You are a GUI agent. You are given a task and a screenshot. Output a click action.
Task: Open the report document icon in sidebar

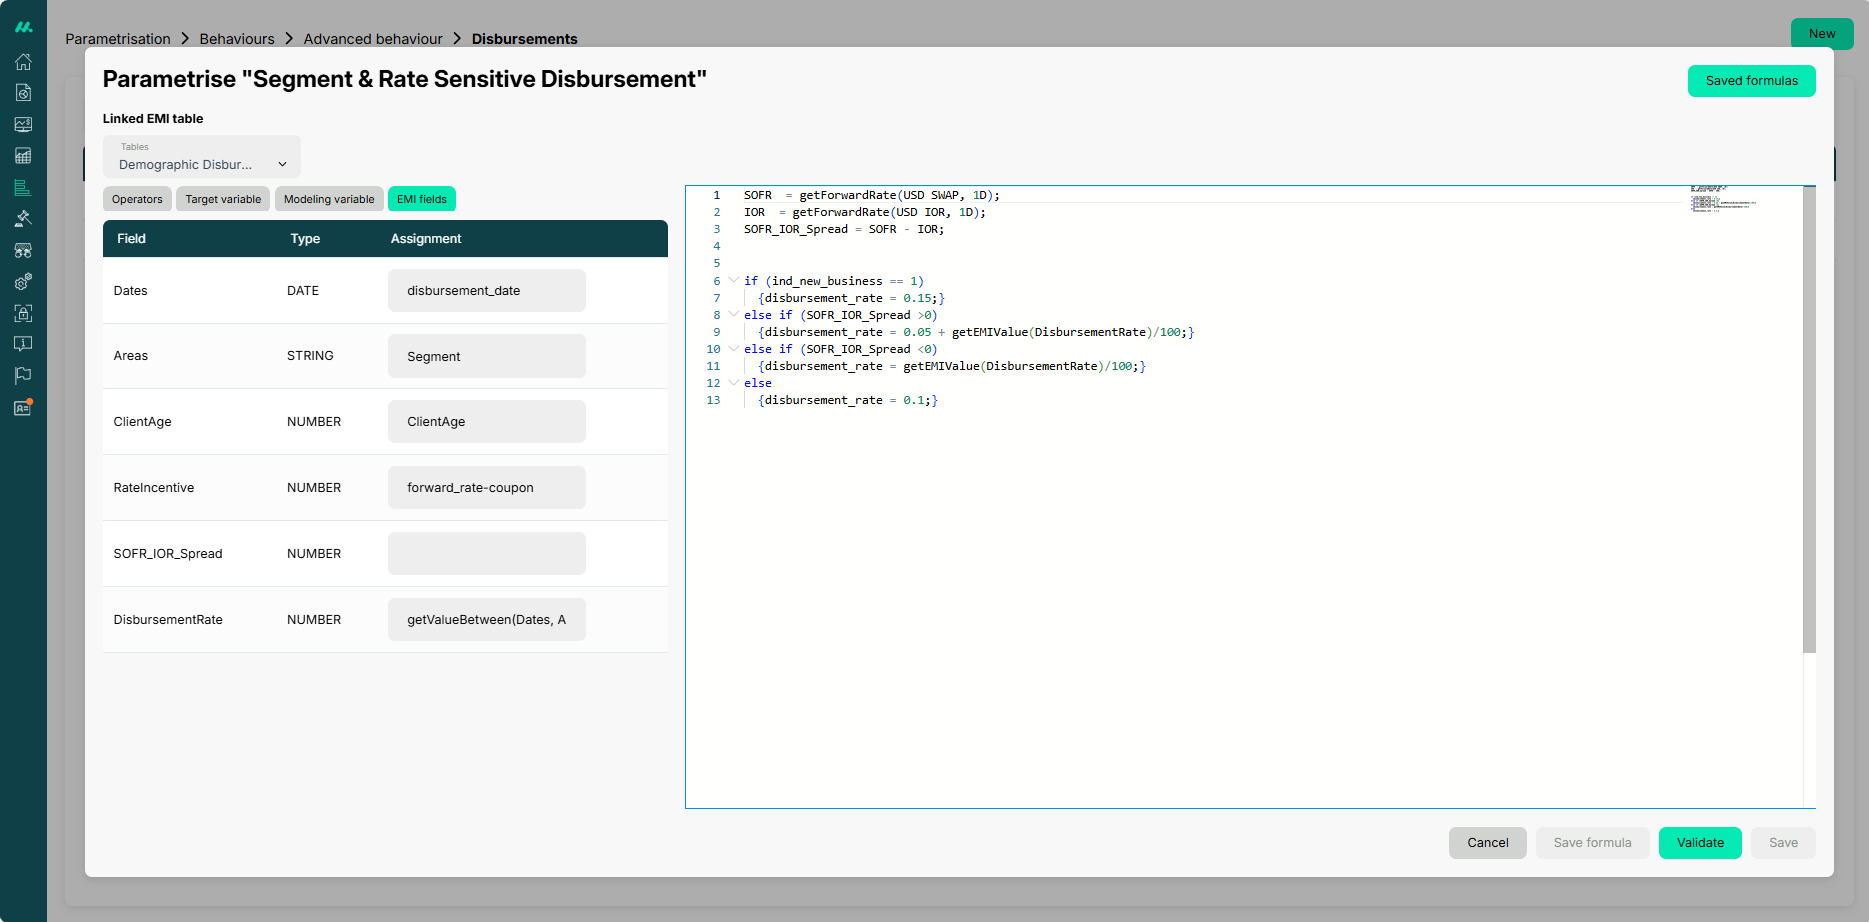click(23, 93)
